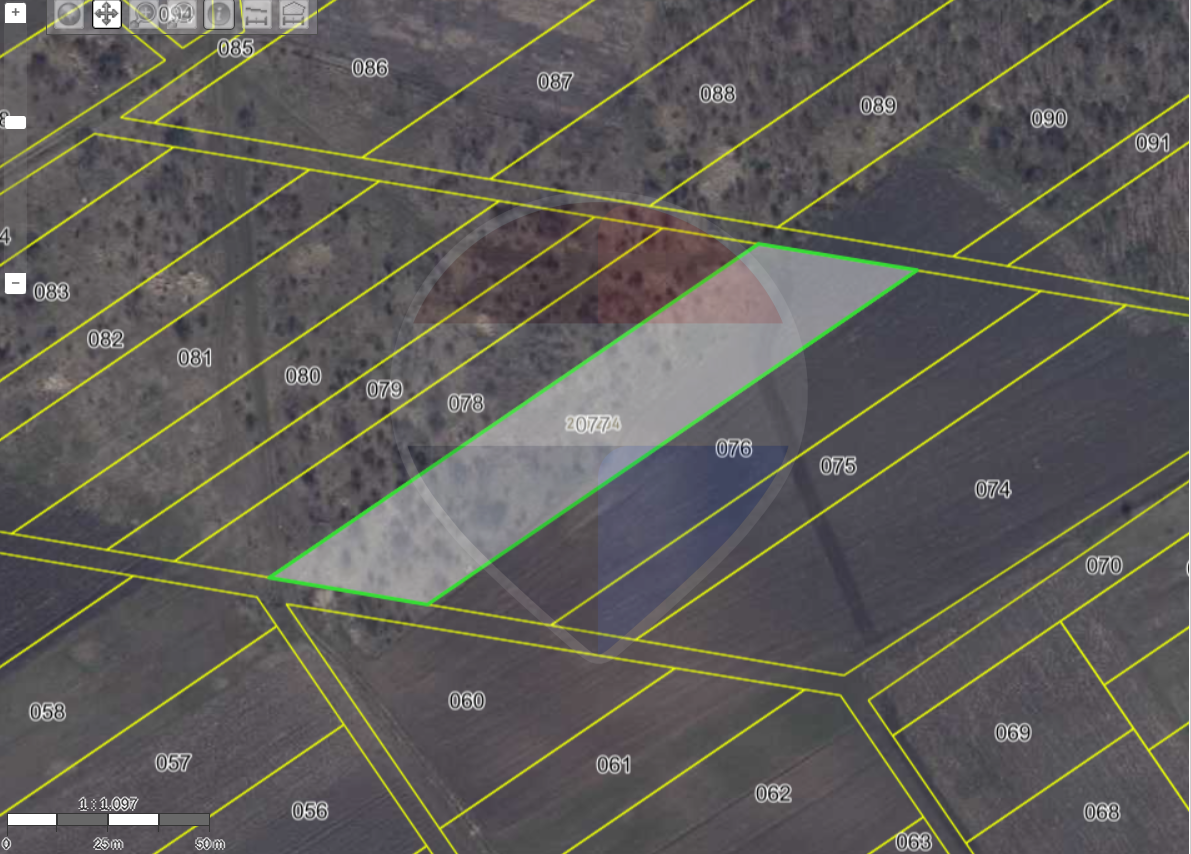Image resolution: width=1191 pixels, height=854 pixels.
Task: Click the zoom slider handle
Action: point(16,123)
